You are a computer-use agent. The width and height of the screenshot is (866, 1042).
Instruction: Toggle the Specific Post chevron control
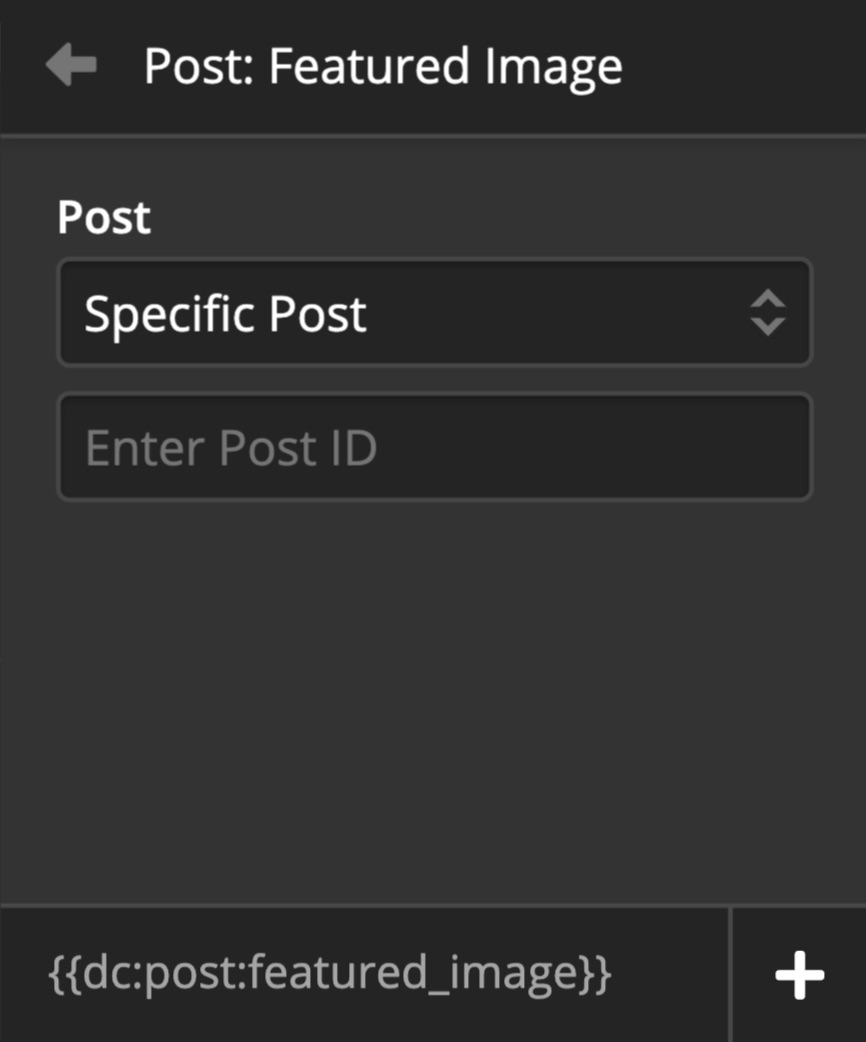[767, 314]
